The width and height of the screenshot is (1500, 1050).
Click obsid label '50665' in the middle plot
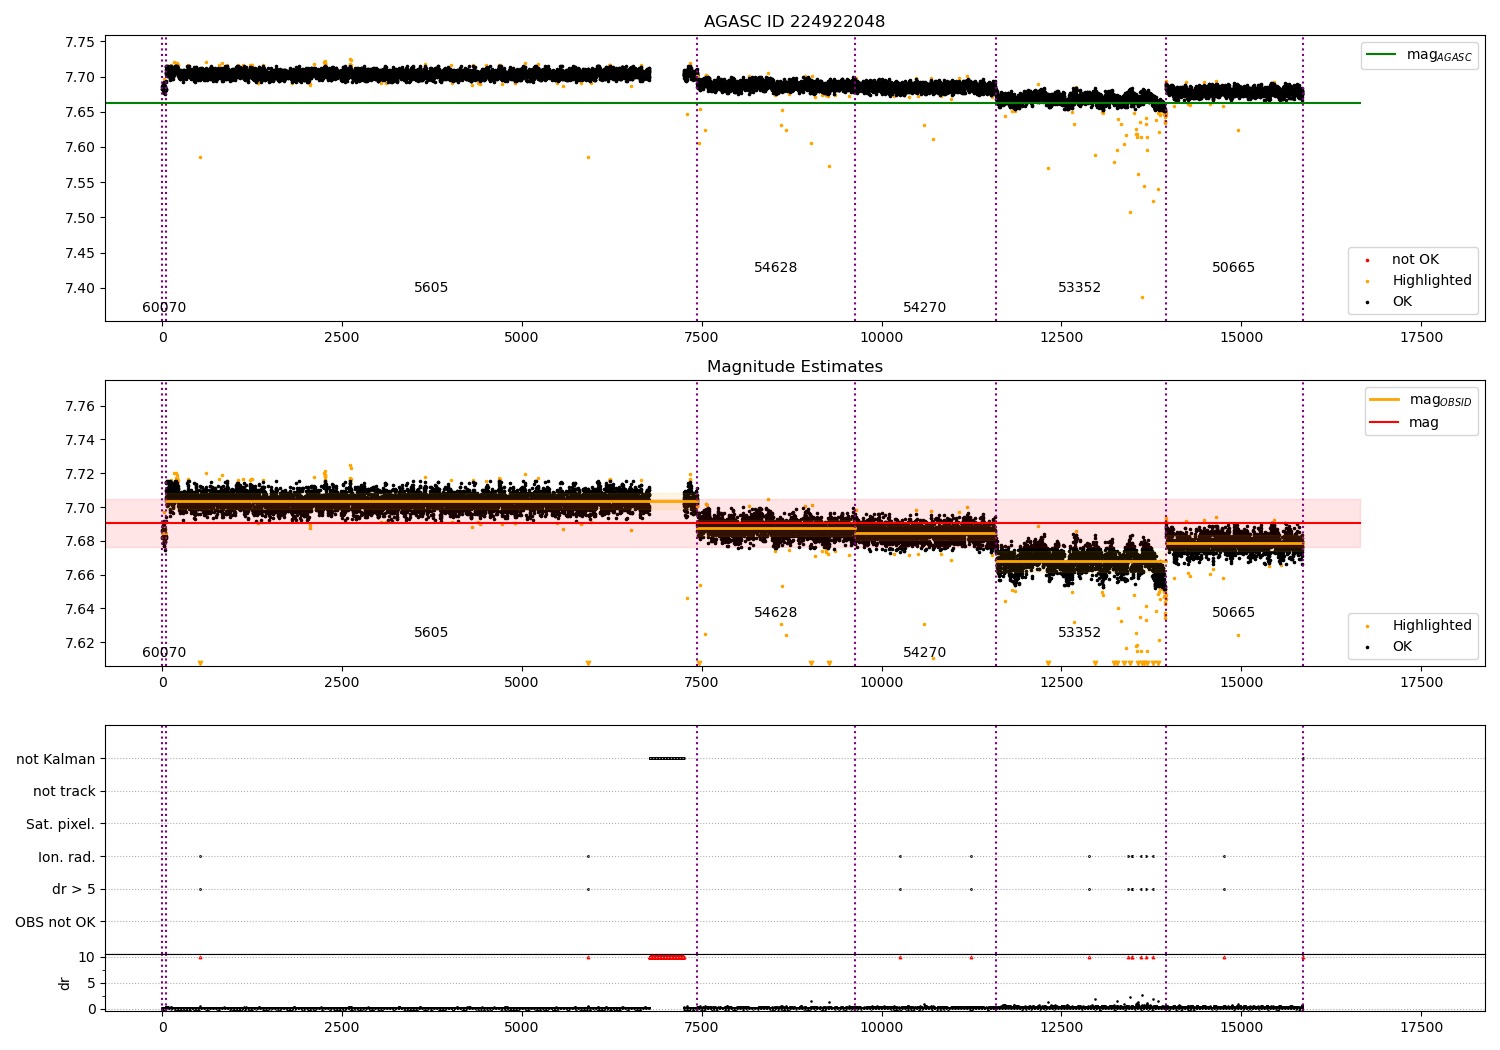click(x=1233, y=613)
